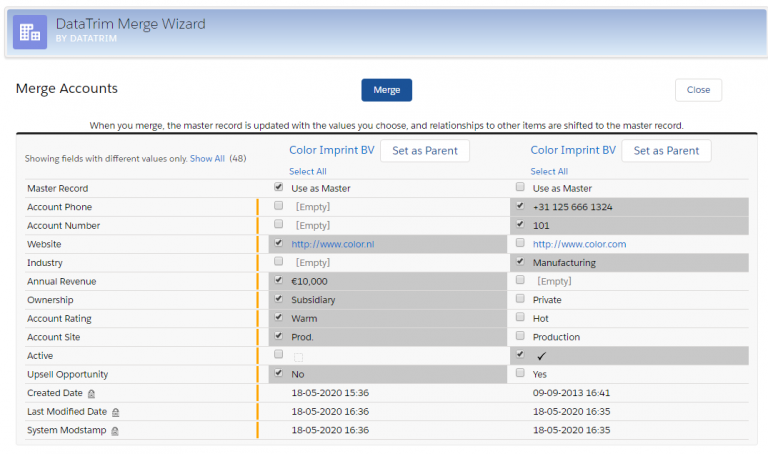Click Select All under first account

pos(308,171)
